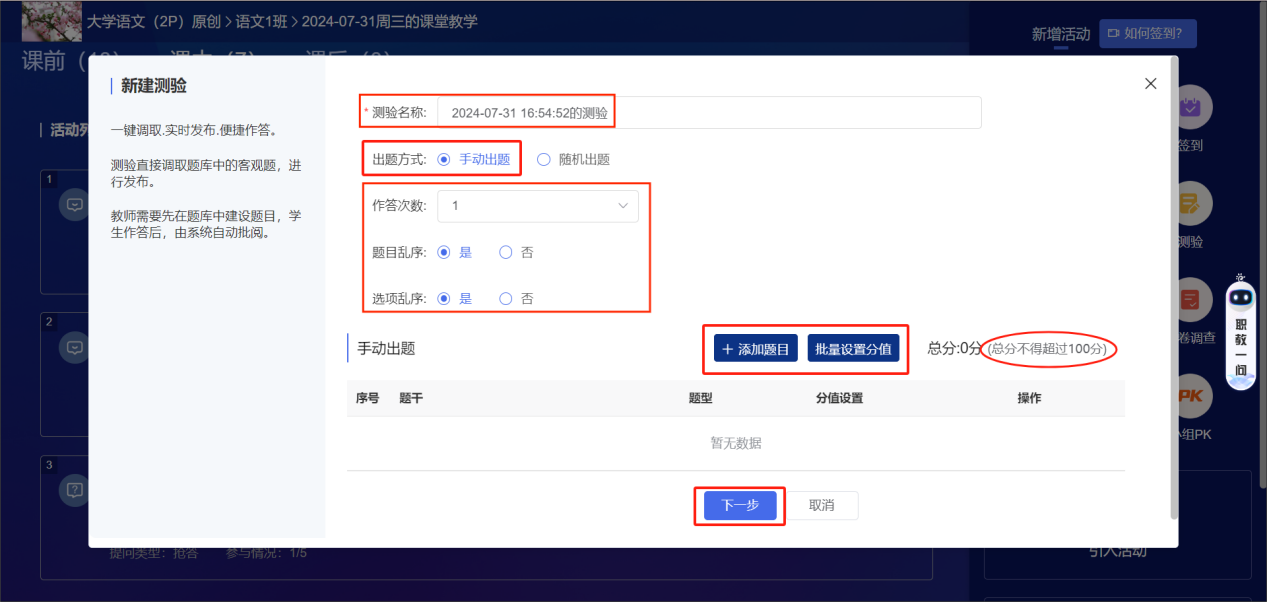This screenshot has width=1267, height=602.
Task: Click the 如何签到? help button
Action: click(1147, 33)
